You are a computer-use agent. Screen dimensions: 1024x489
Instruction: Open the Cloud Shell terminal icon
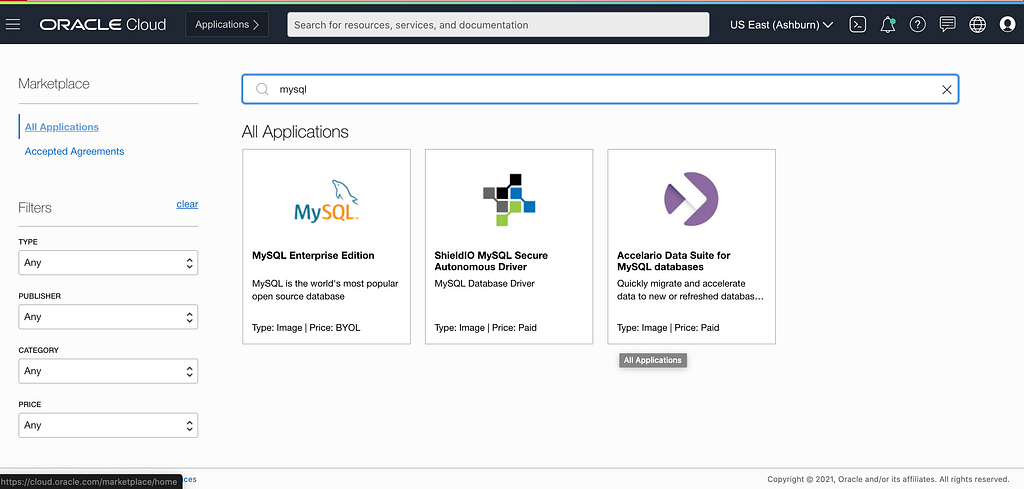857,25
